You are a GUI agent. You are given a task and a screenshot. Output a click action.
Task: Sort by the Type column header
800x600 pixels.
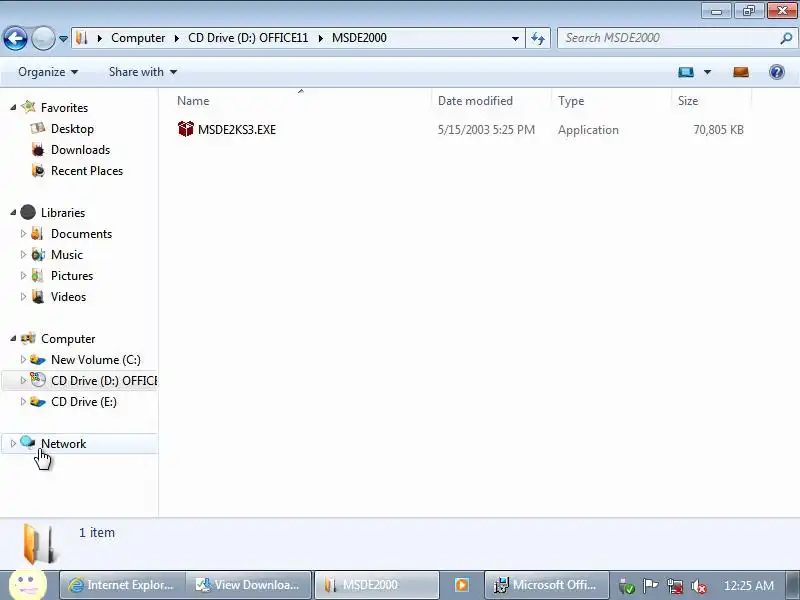pyautogui.click(x=611, y=101)
